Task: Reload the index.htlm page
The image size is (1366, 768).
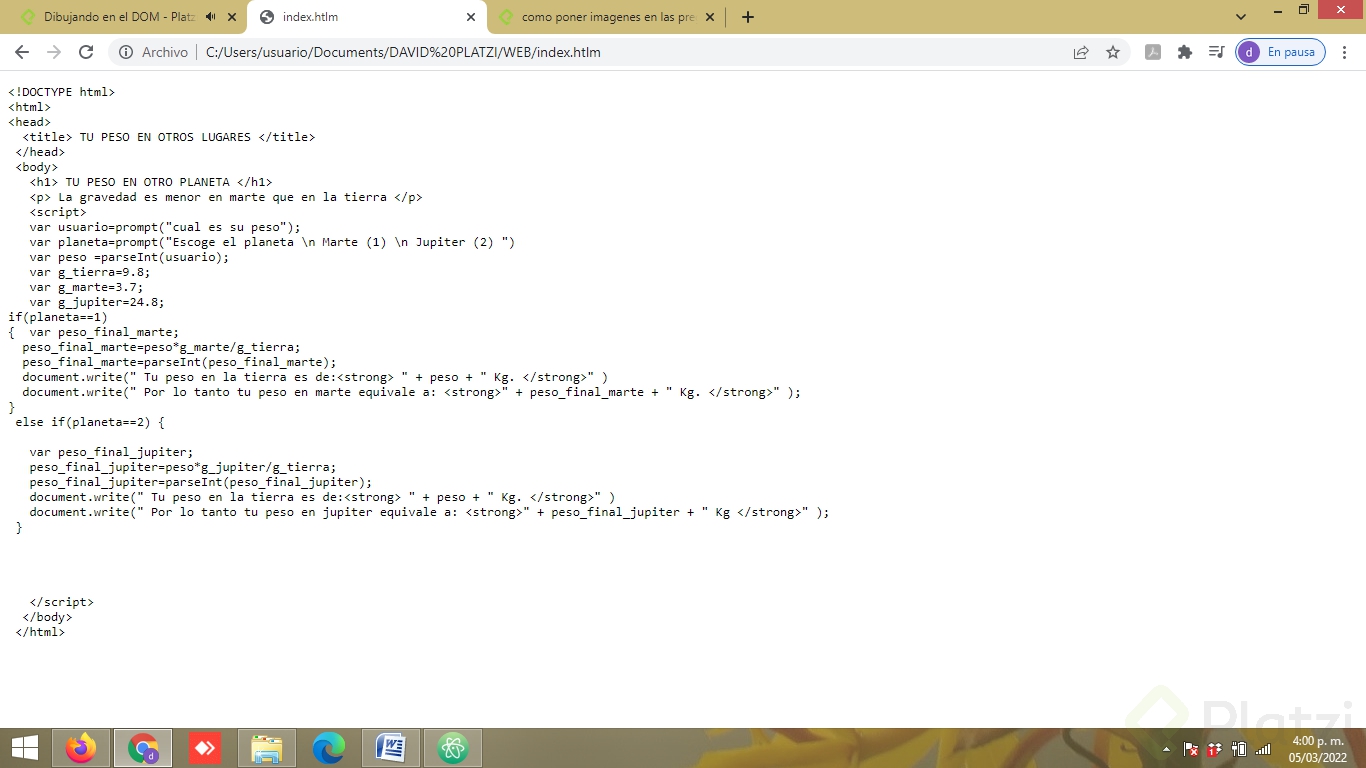Action: tap(86, 52)
